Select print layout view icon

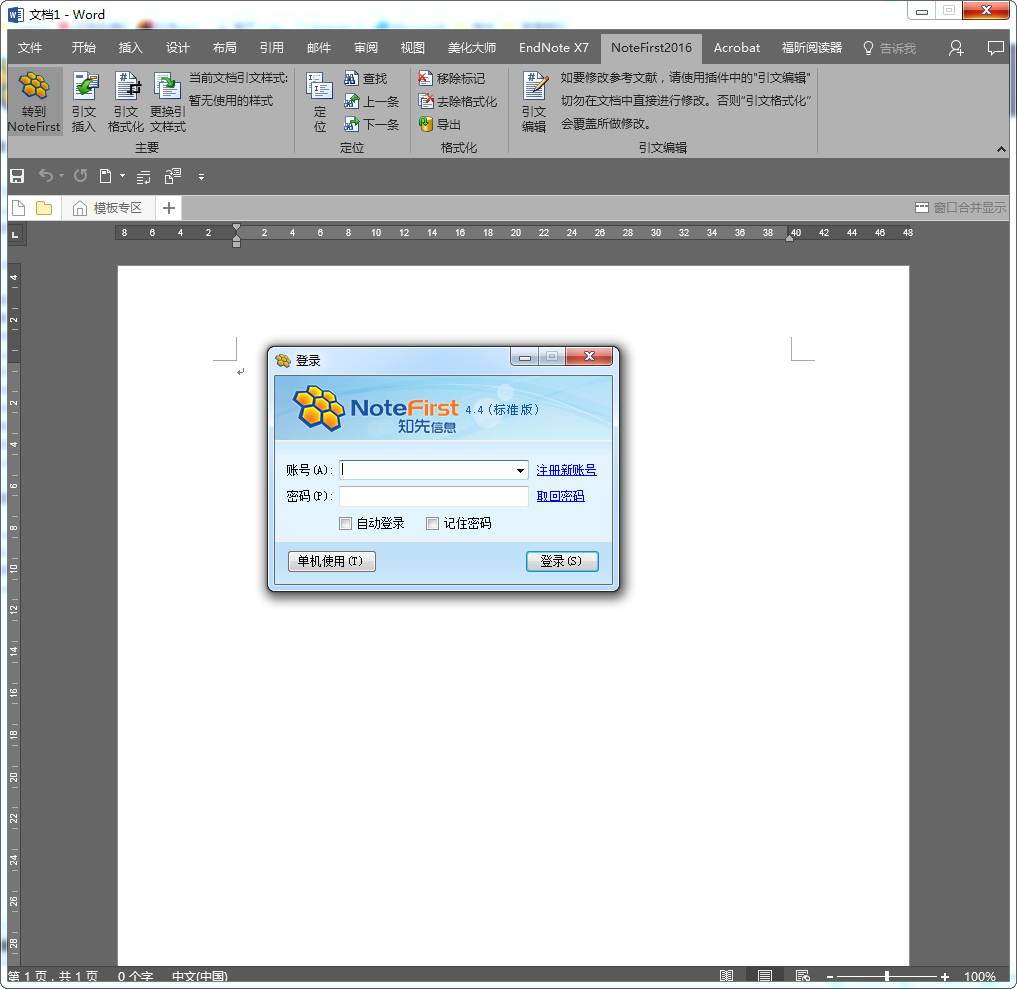tap(765, 976)
